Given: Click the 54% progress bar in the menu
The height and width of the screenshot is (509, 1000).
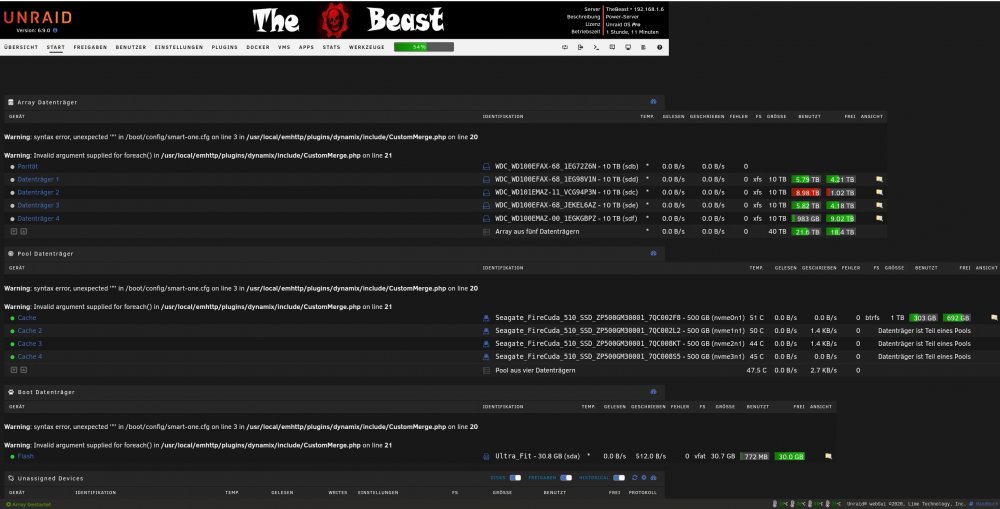Looking at the screenshot, I should pos(423,47).
